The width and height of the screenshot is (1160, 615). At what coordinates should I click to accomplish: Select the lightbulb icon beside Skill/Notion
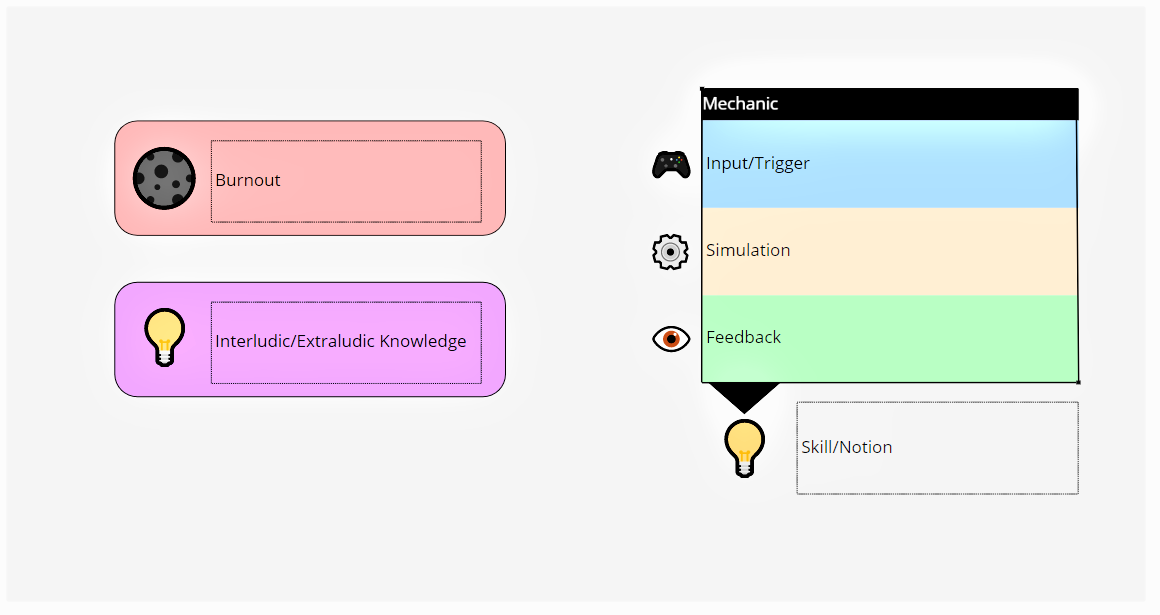pyautogui.click(x=744, y=447)
